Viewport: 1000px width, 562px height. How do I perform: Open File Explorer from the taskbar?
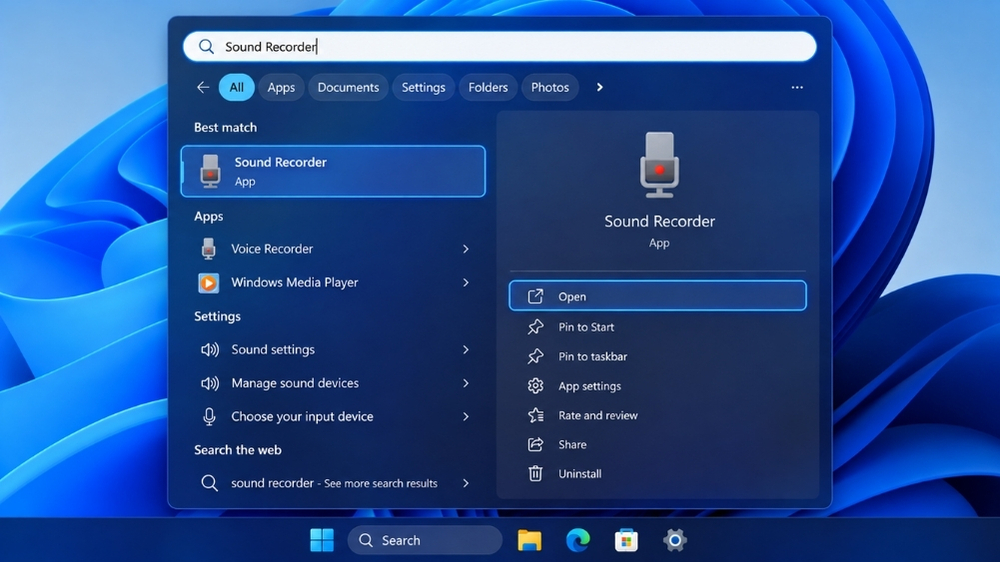(529, 540)
